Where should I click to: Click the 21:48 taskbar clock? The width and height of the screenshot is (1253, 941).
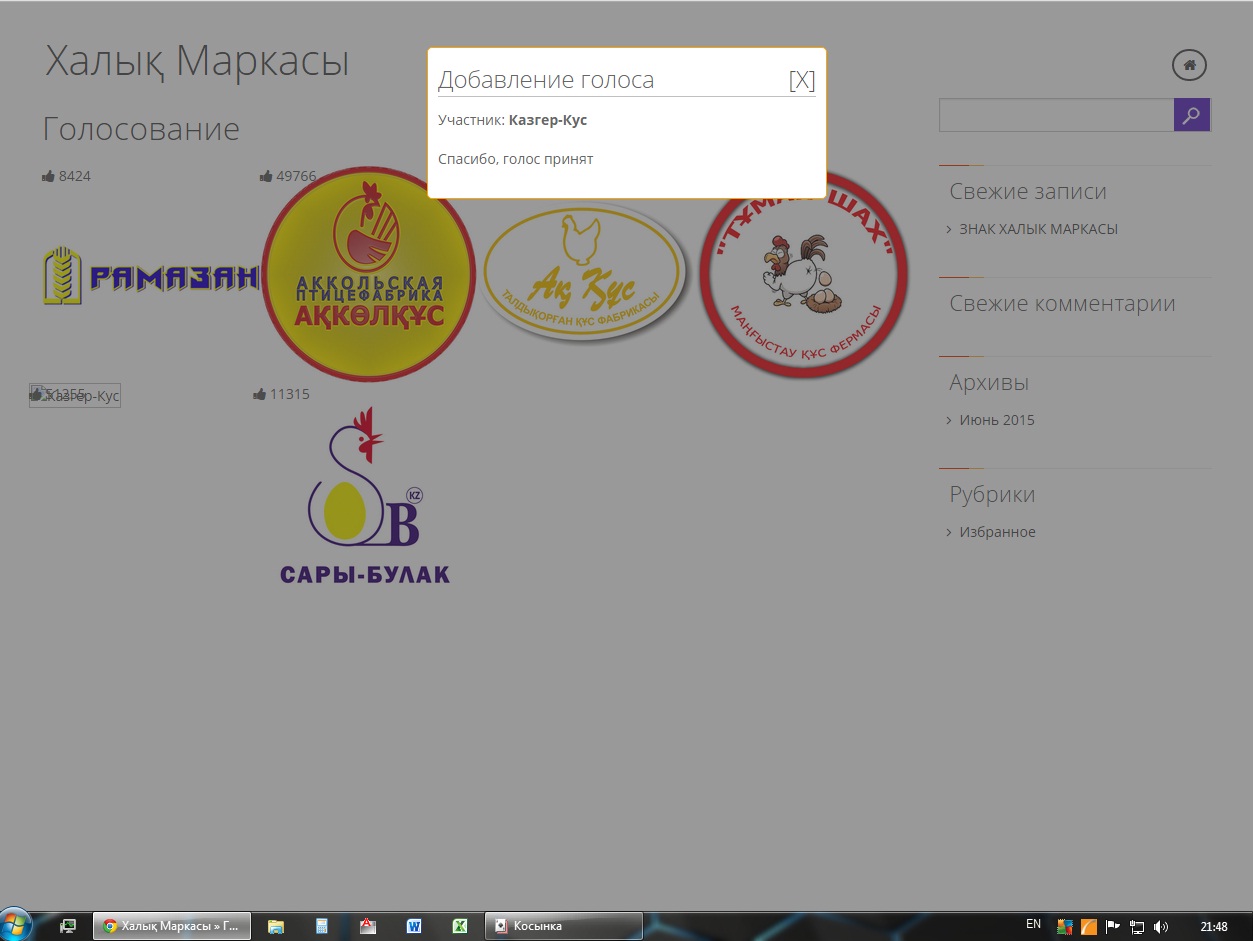[x=1214, y=927]
